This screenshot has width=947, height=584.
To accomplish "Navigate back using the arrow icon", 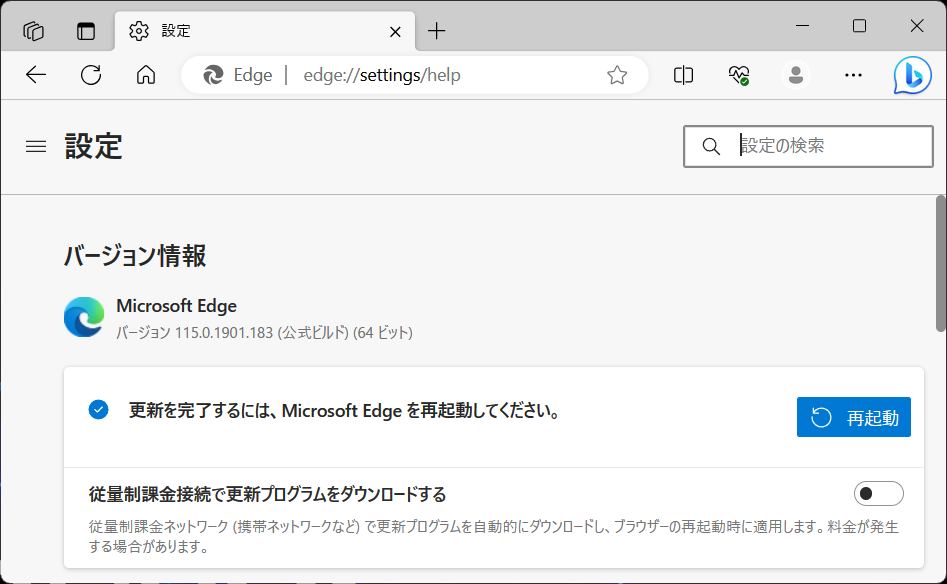I will pyautogui.click(x=36, y=75).
